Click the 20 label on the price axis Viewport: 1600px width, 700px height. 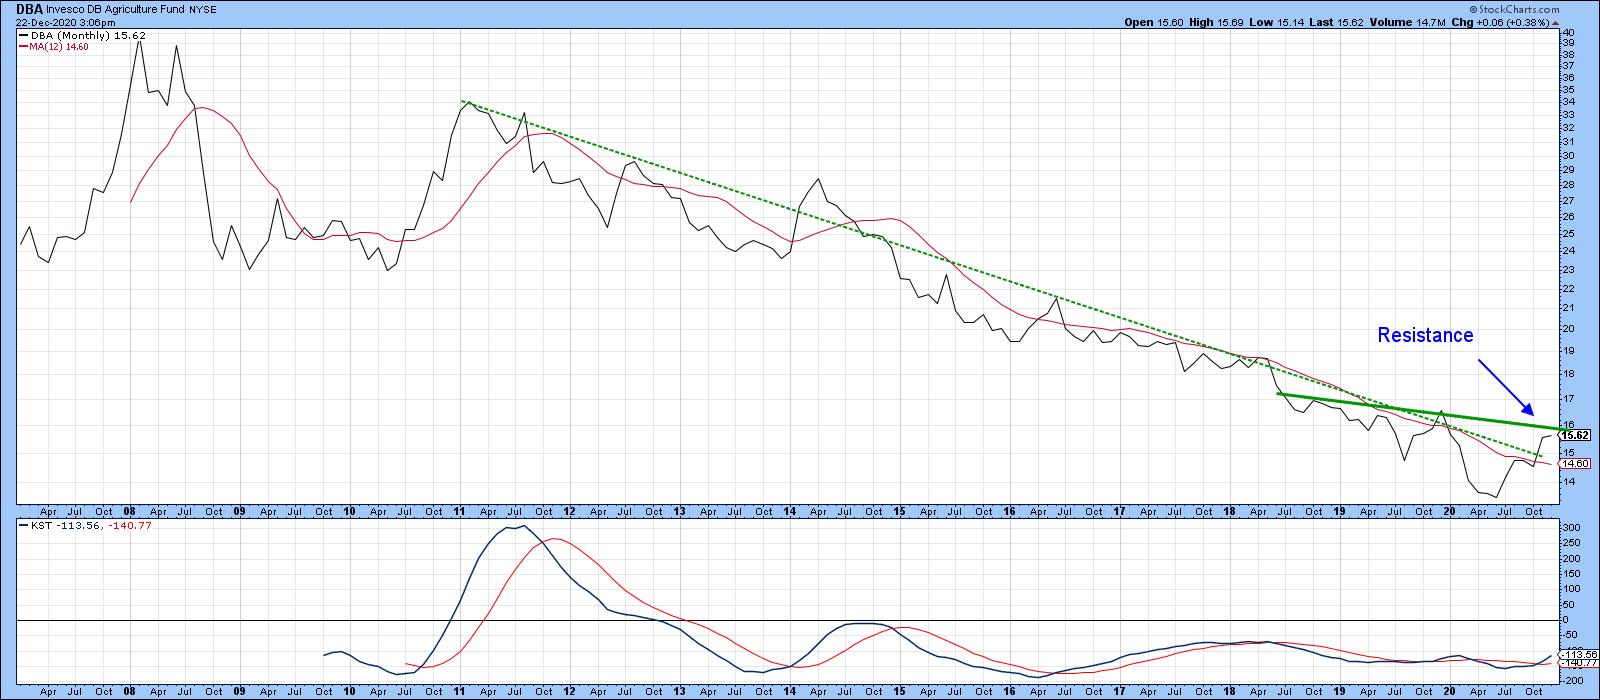(x=1568, y=329)
